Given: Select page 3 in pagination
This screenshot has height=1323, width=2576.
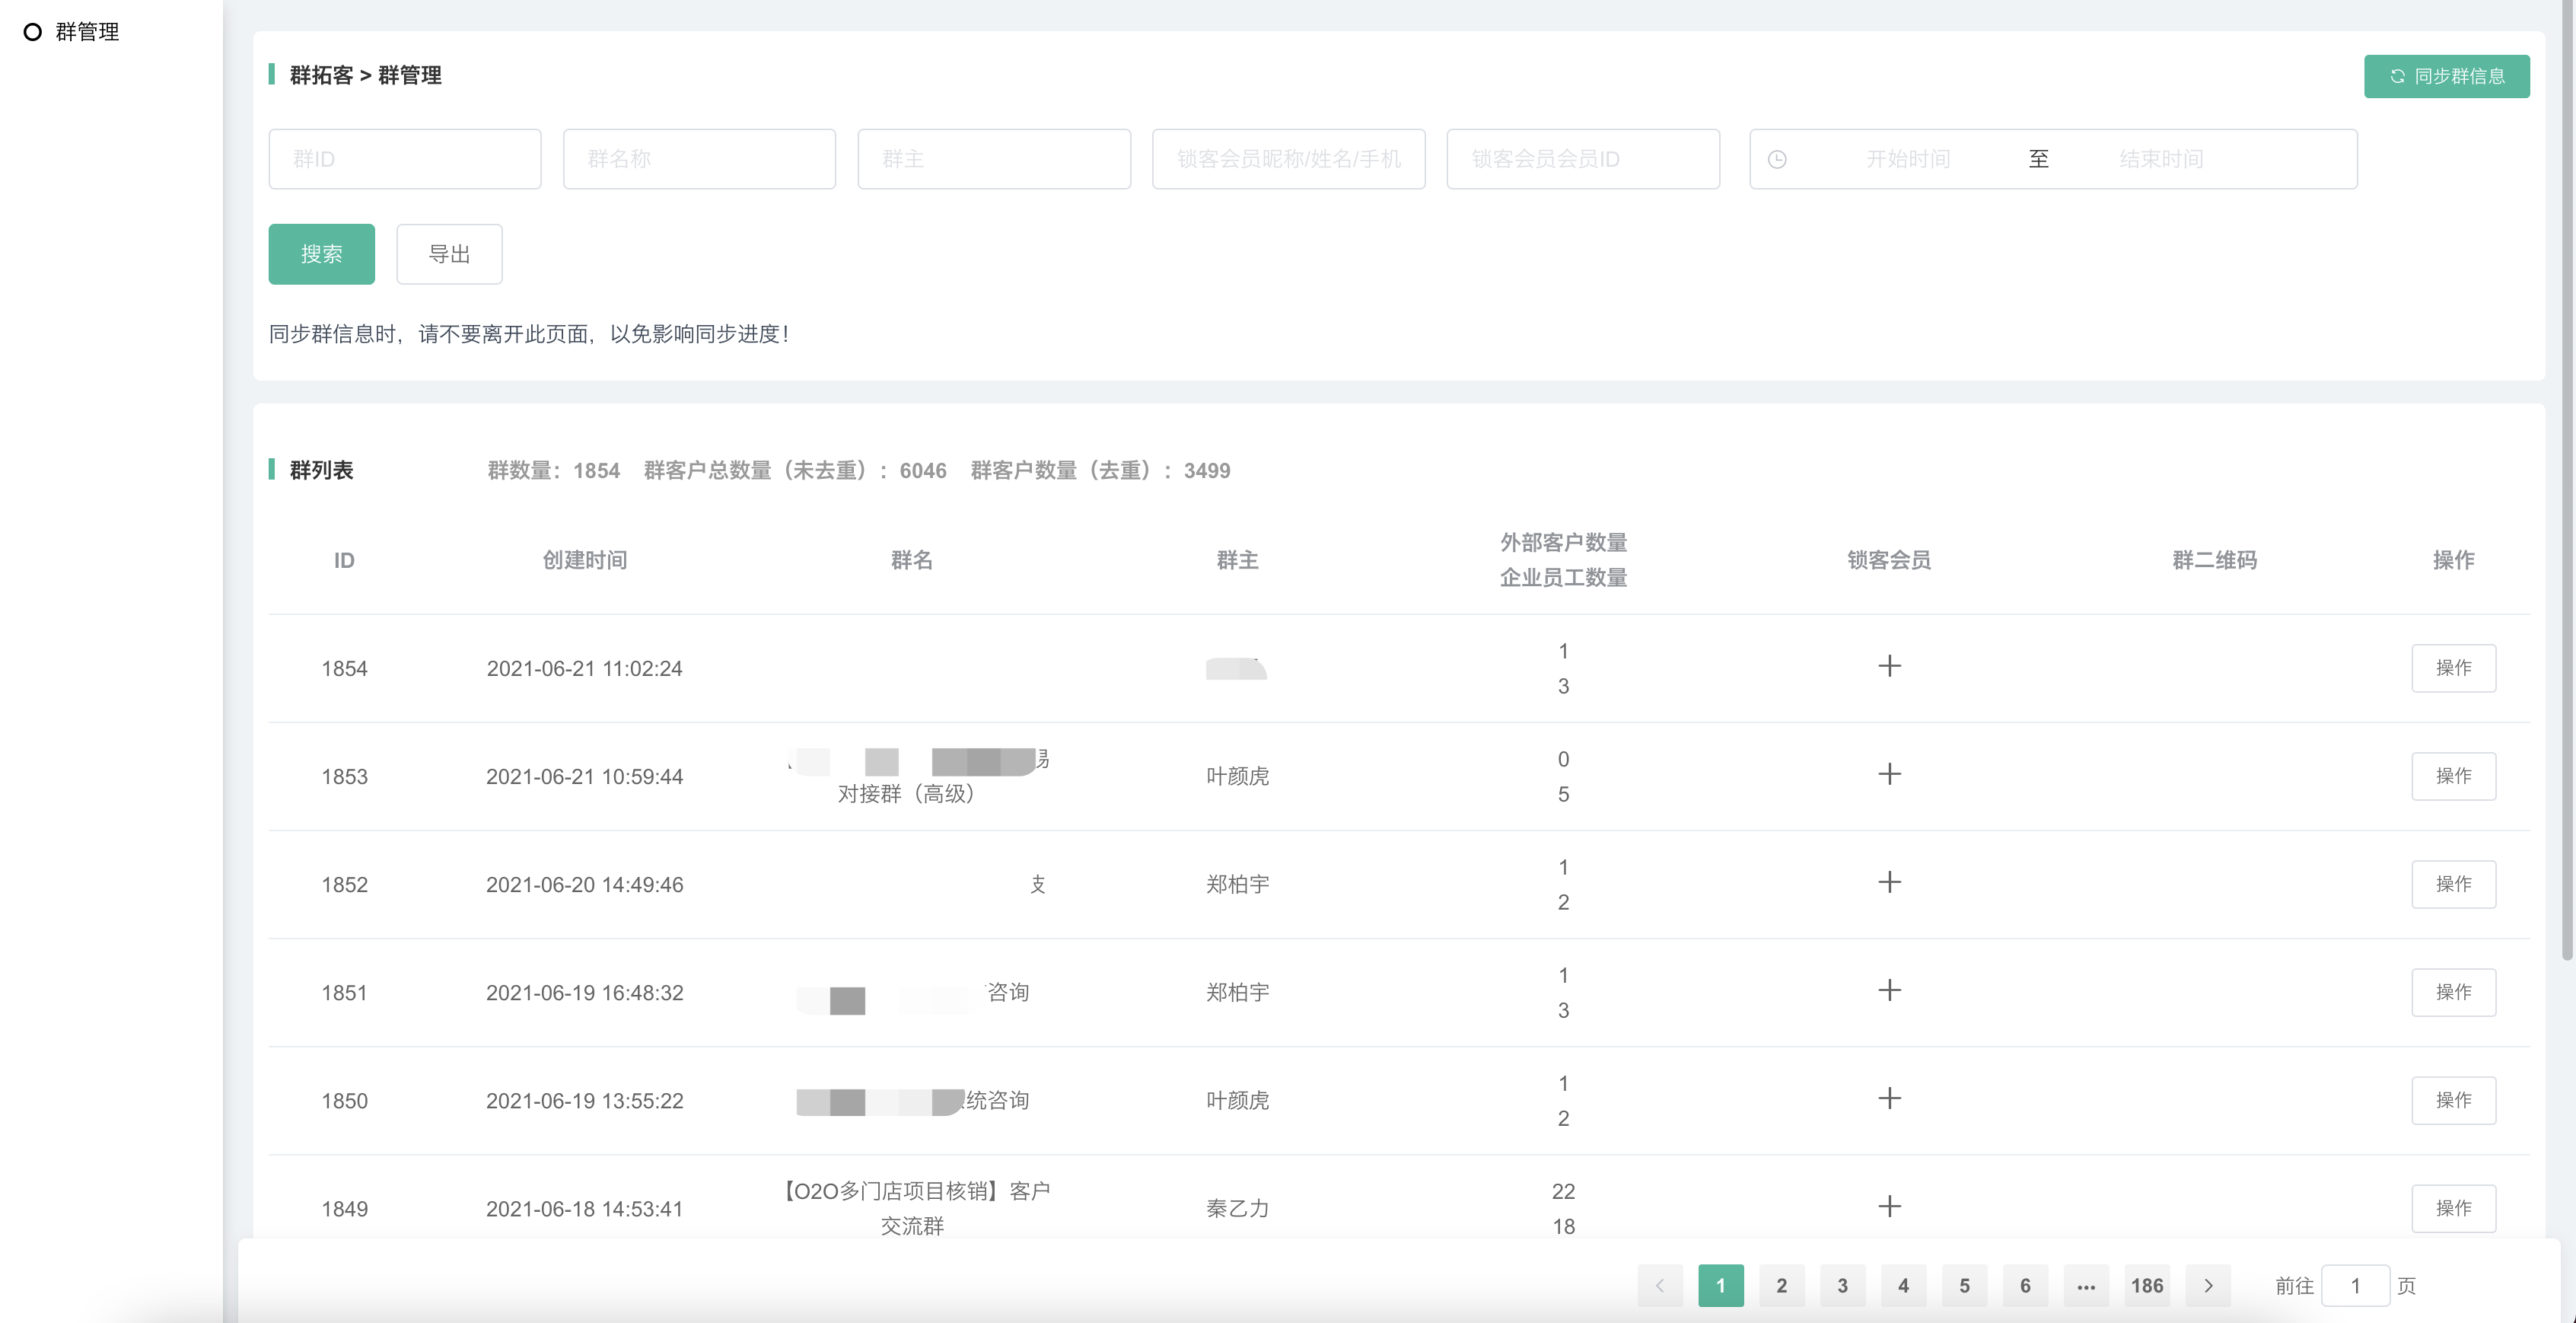Looking at the screenshot, I should coord(1842,1286).
